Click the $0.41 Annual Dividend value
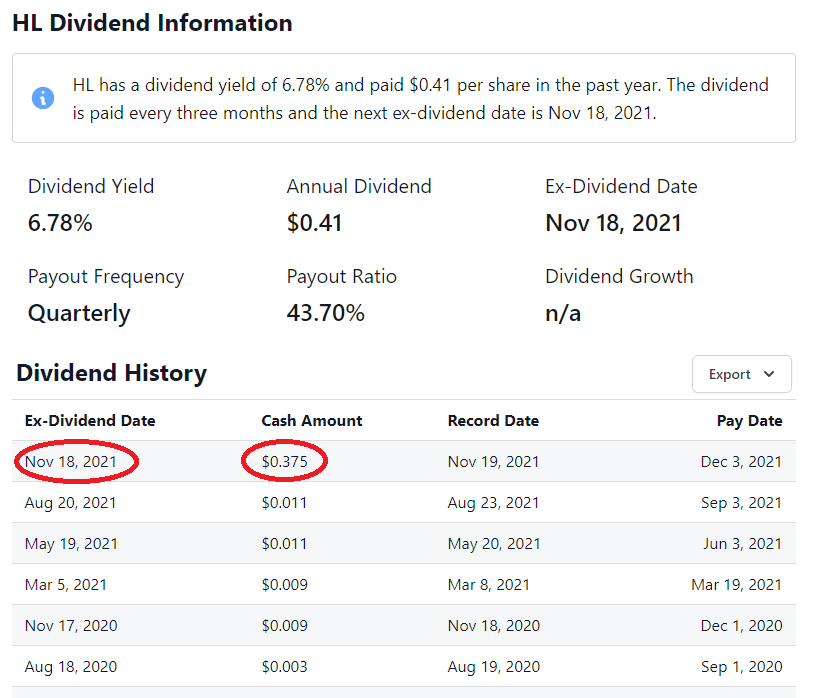 314,223
